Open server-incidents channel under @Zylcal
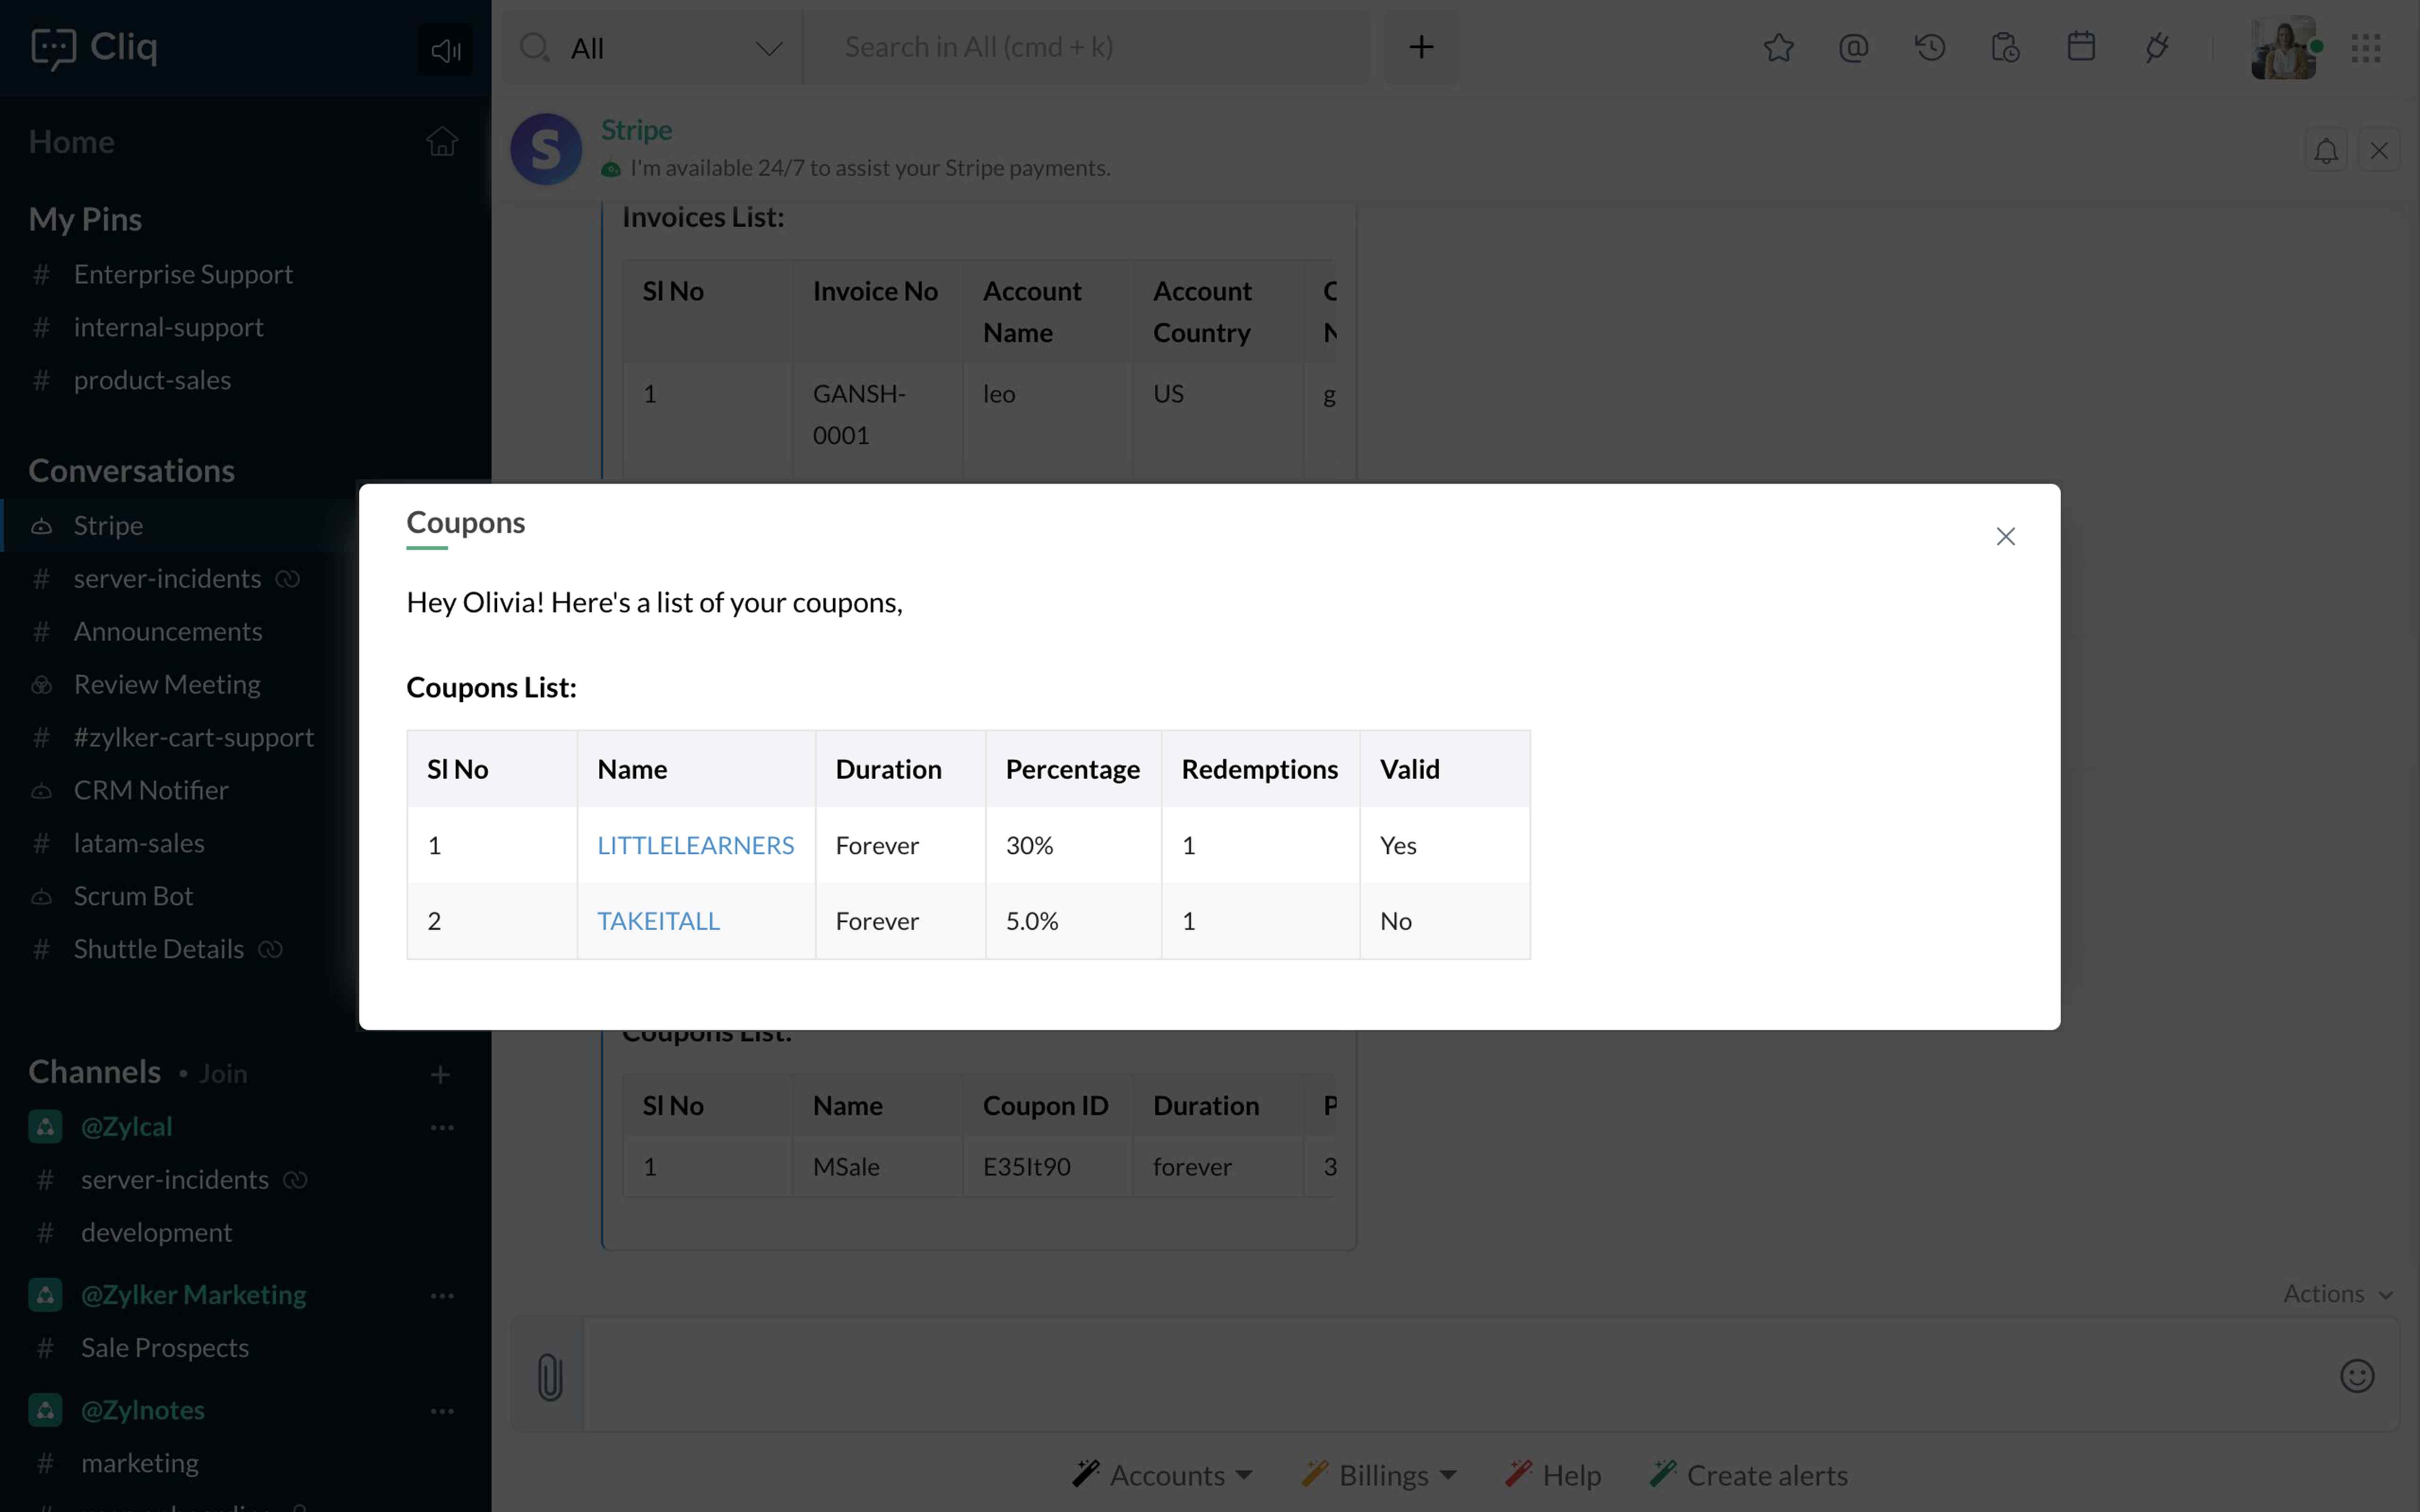 coord(175,1179)
